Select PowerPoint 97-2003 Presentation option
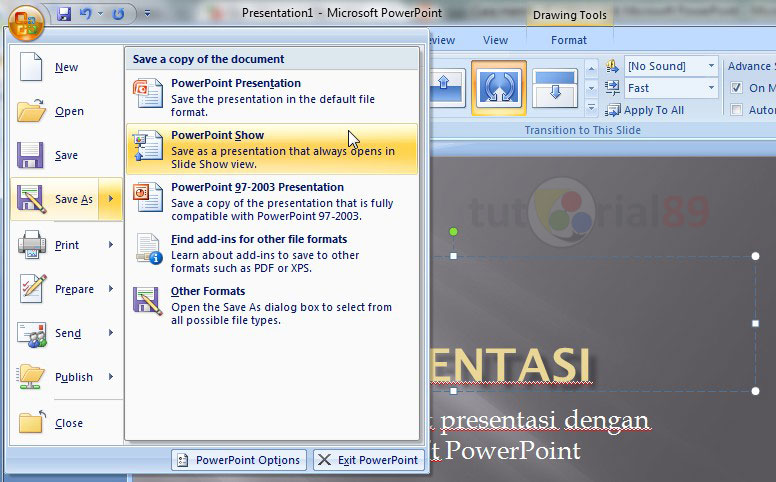 [272, 200]
